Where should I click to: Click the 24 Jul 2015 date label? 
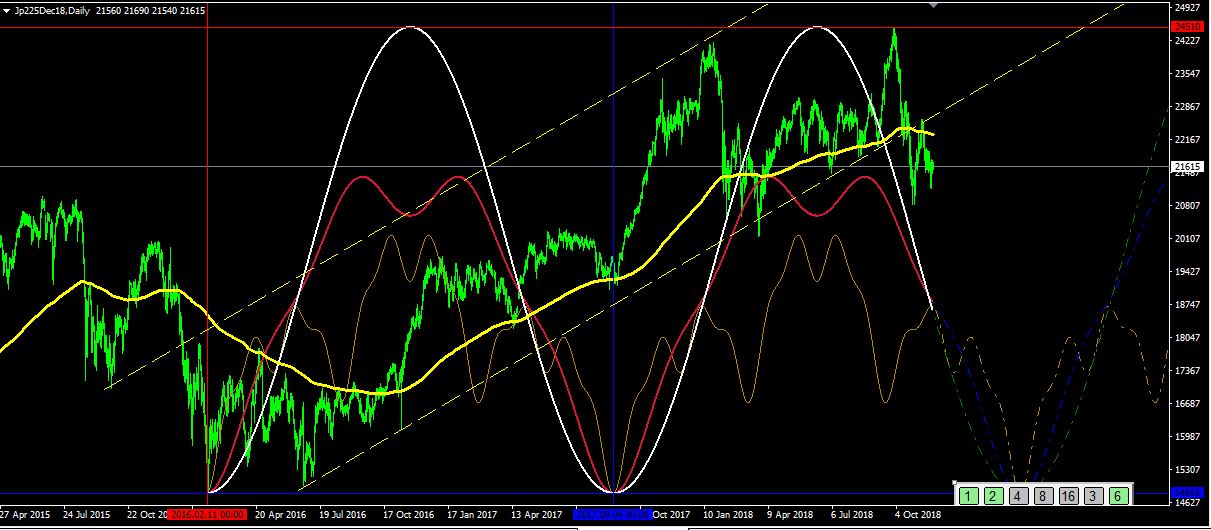coord(87,515)
